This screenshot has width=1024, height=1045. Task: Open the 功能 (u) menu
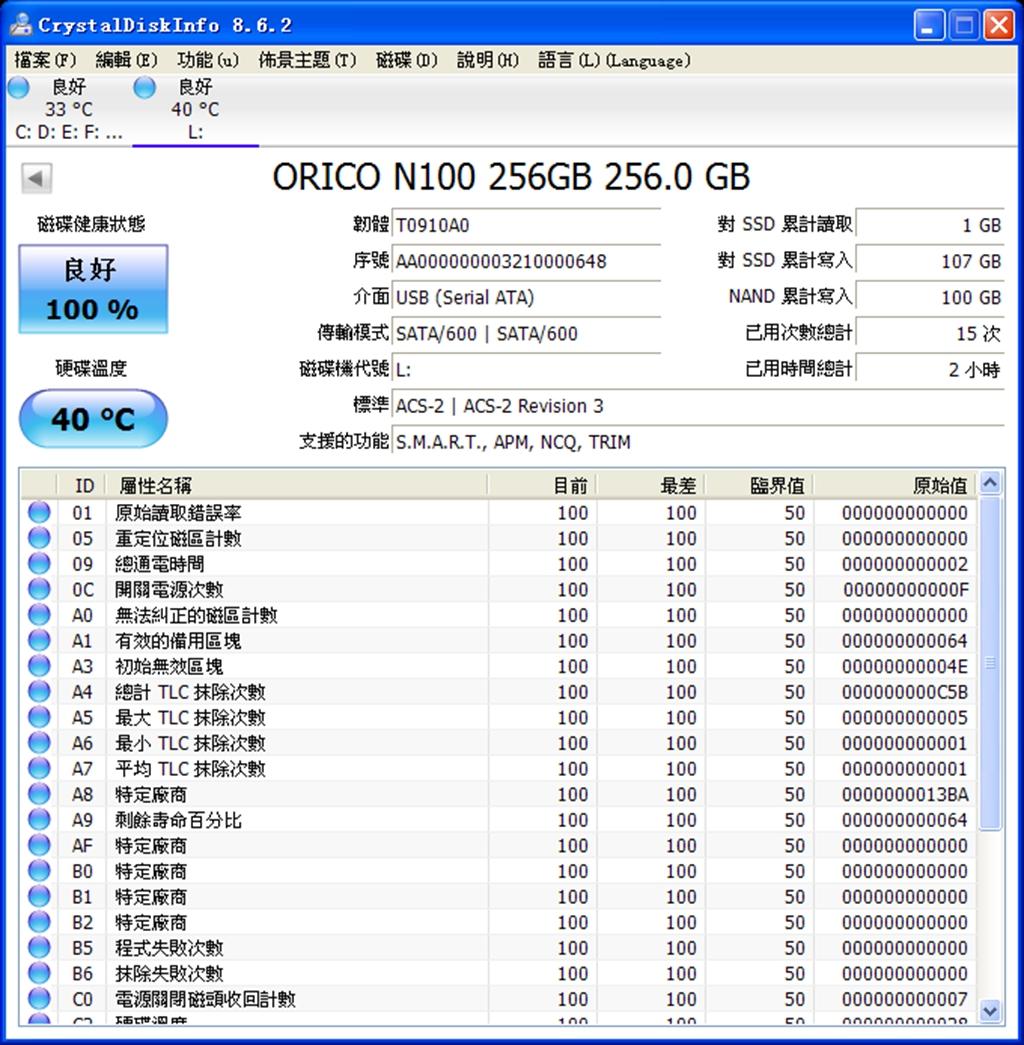tap(208, 61)
